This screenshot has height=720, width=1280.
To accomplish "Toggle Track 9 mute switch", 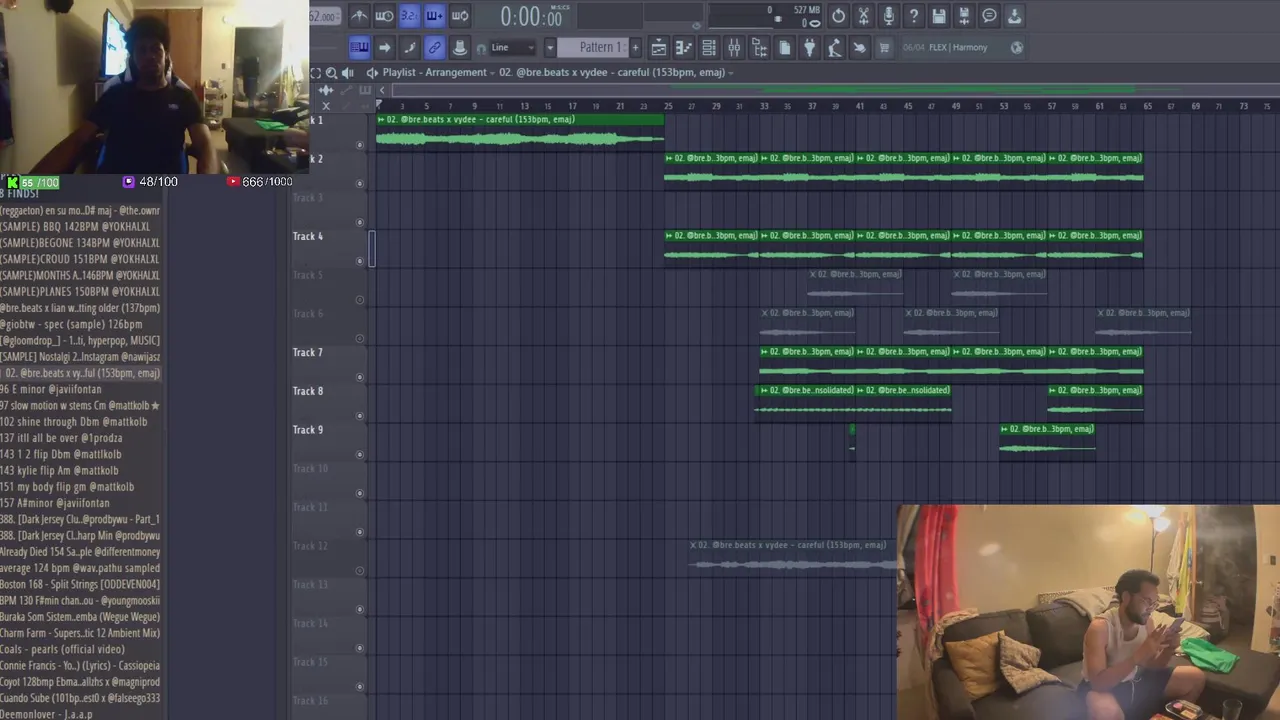I will [x=360, y=455].
